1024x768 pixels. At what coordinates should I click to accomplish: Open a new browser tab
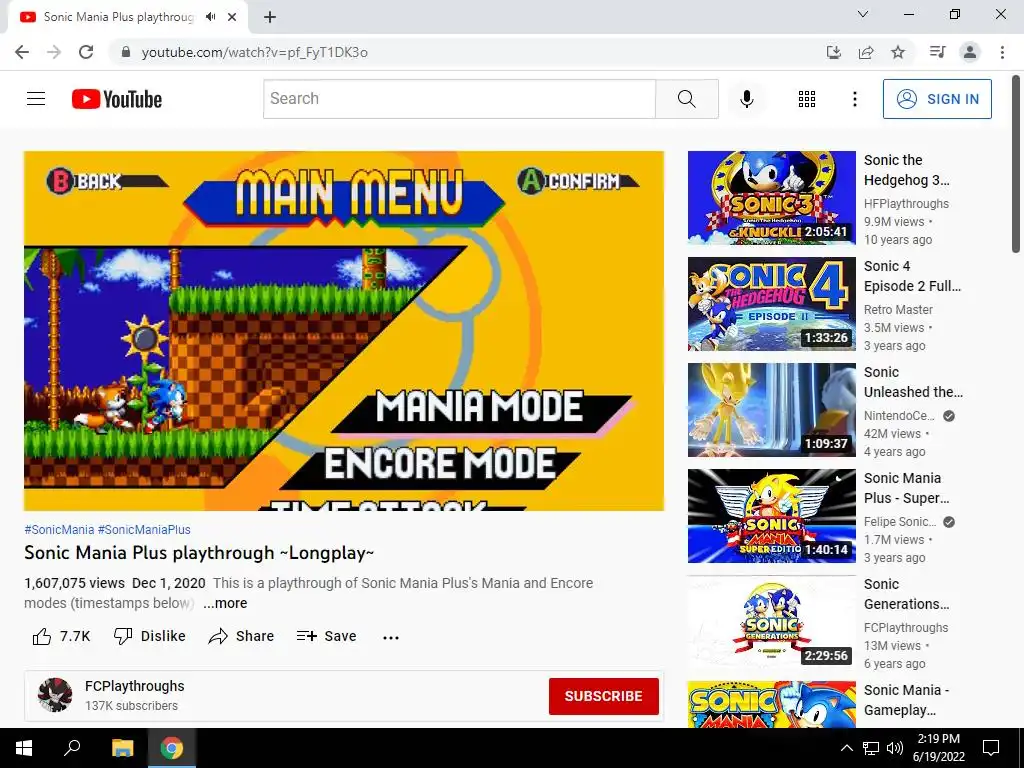270,17
